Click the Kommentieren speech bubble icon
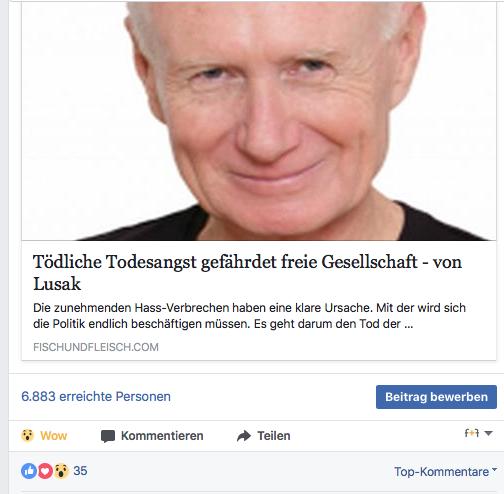The width and height of the screenshot is (504, 494). [x=108, y=436]
